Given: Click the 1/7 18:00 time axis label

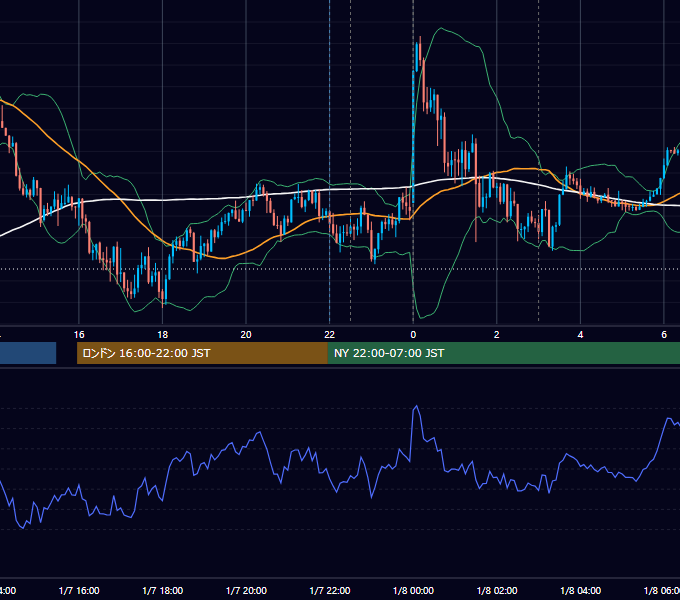Looking at the screenshot, I should click(163, 590).
